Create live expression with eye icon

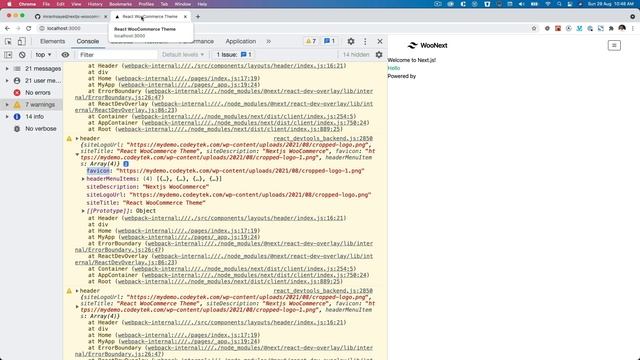[65, 55]
